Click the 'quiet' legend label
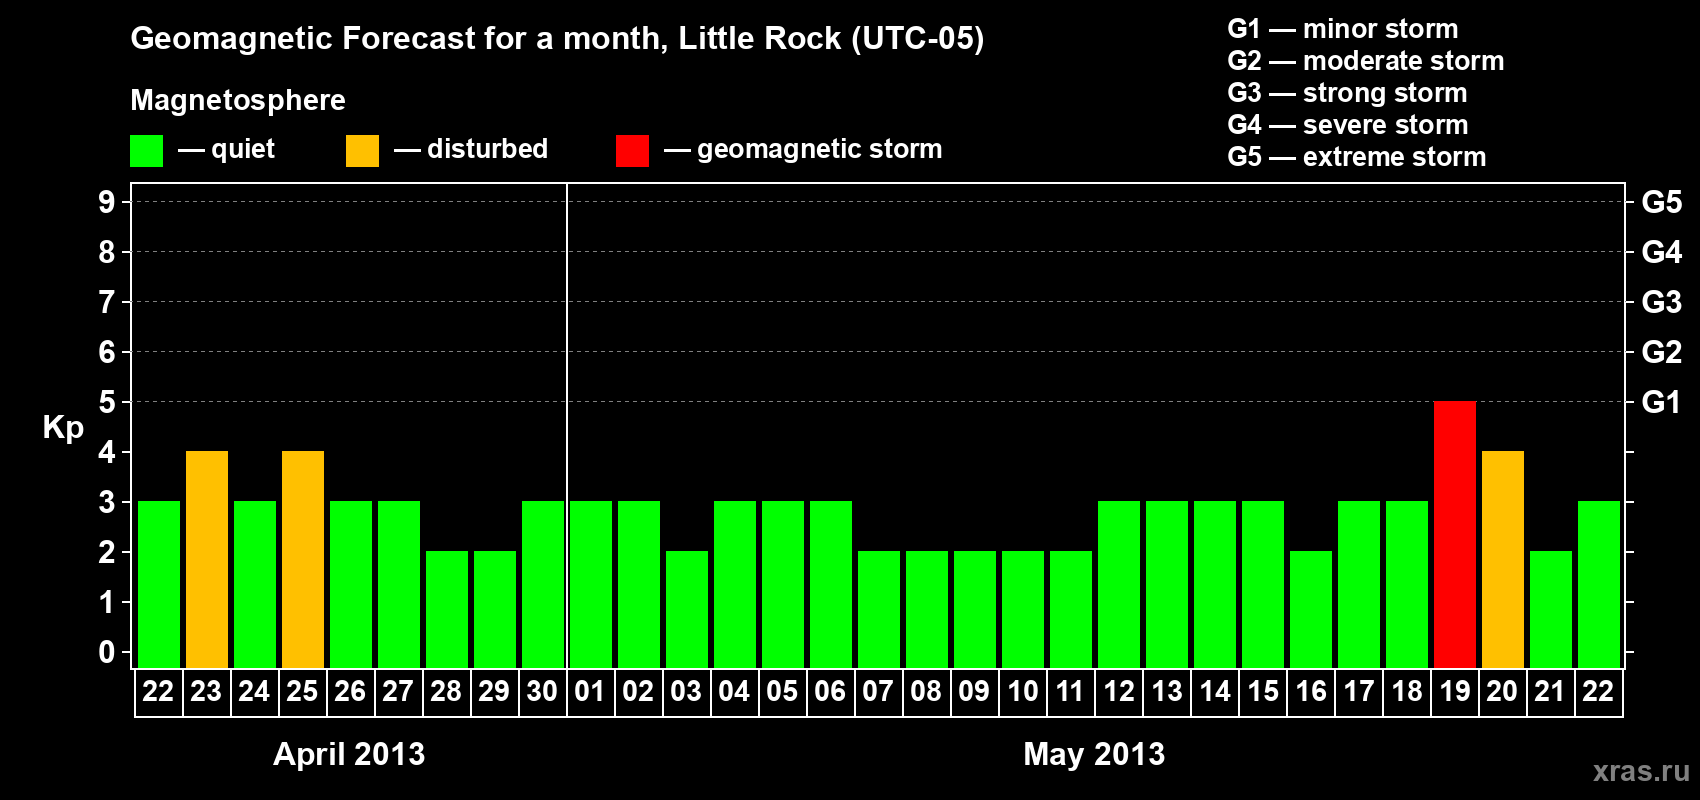Image resolution: width=1700 pixels, height=800 pixels. (x=243, y=149)
